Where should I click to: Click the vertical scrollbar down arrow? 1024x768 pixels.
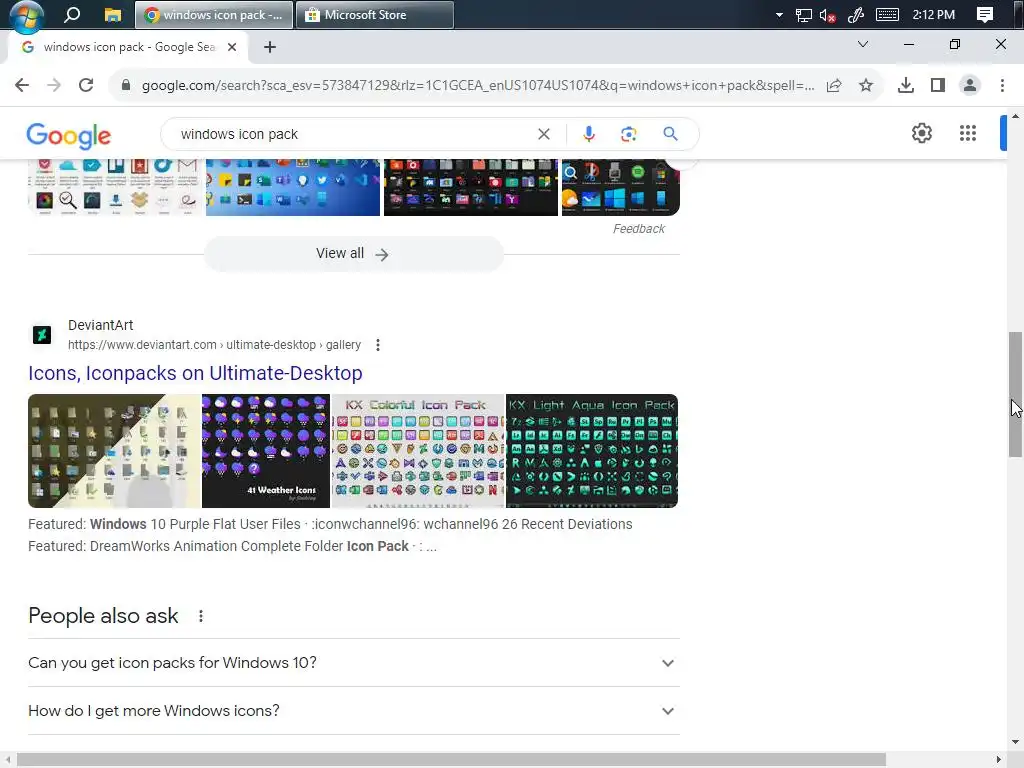tap(1015, 742)
